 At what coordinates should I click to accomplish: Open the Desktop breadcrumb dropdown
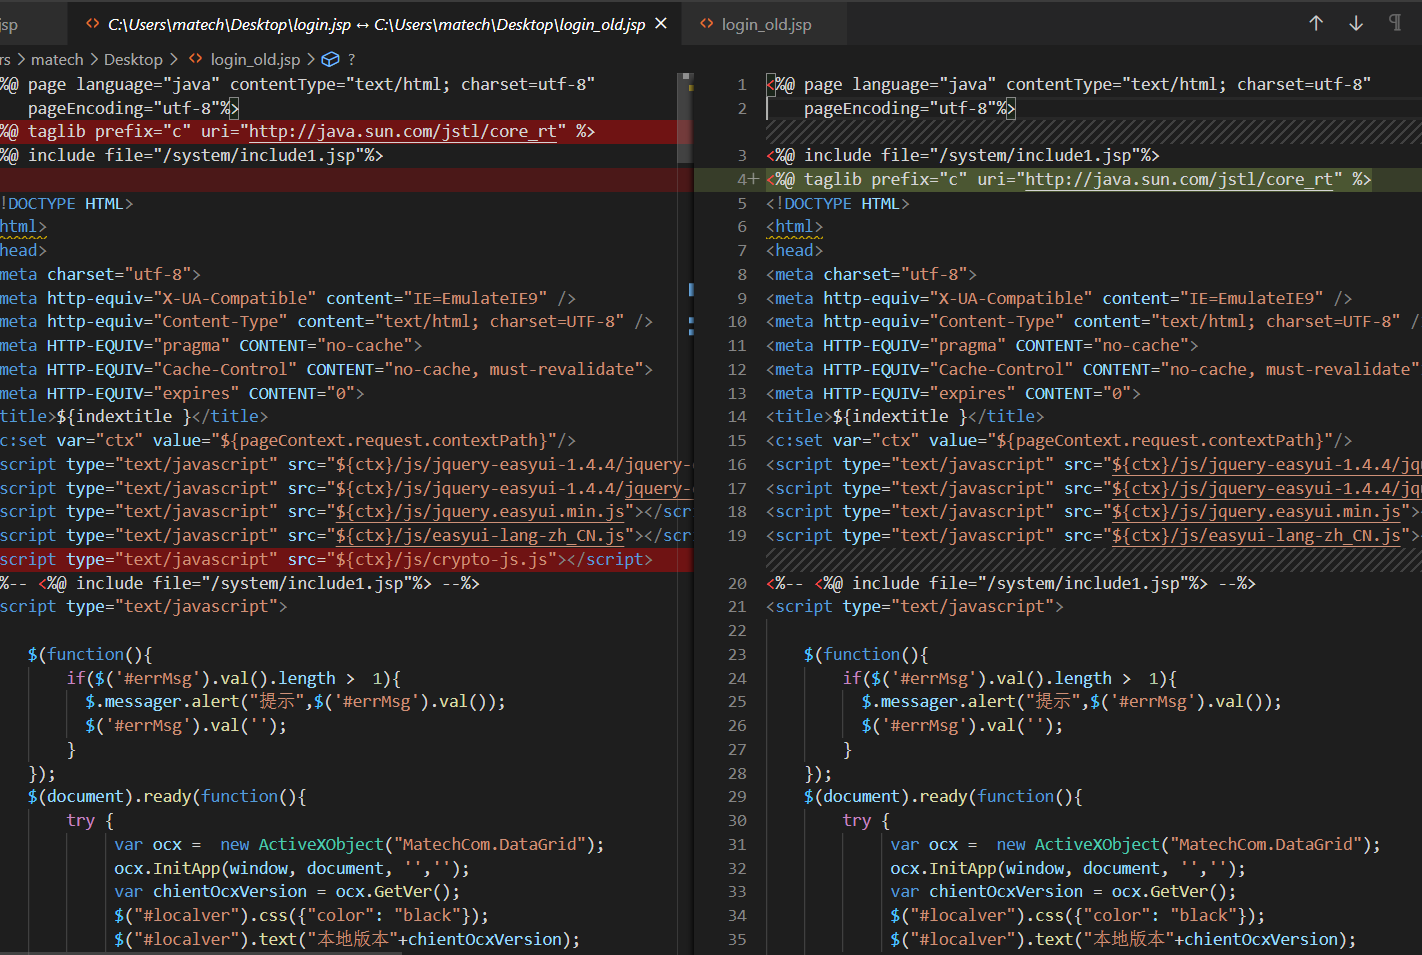(133, 59)
